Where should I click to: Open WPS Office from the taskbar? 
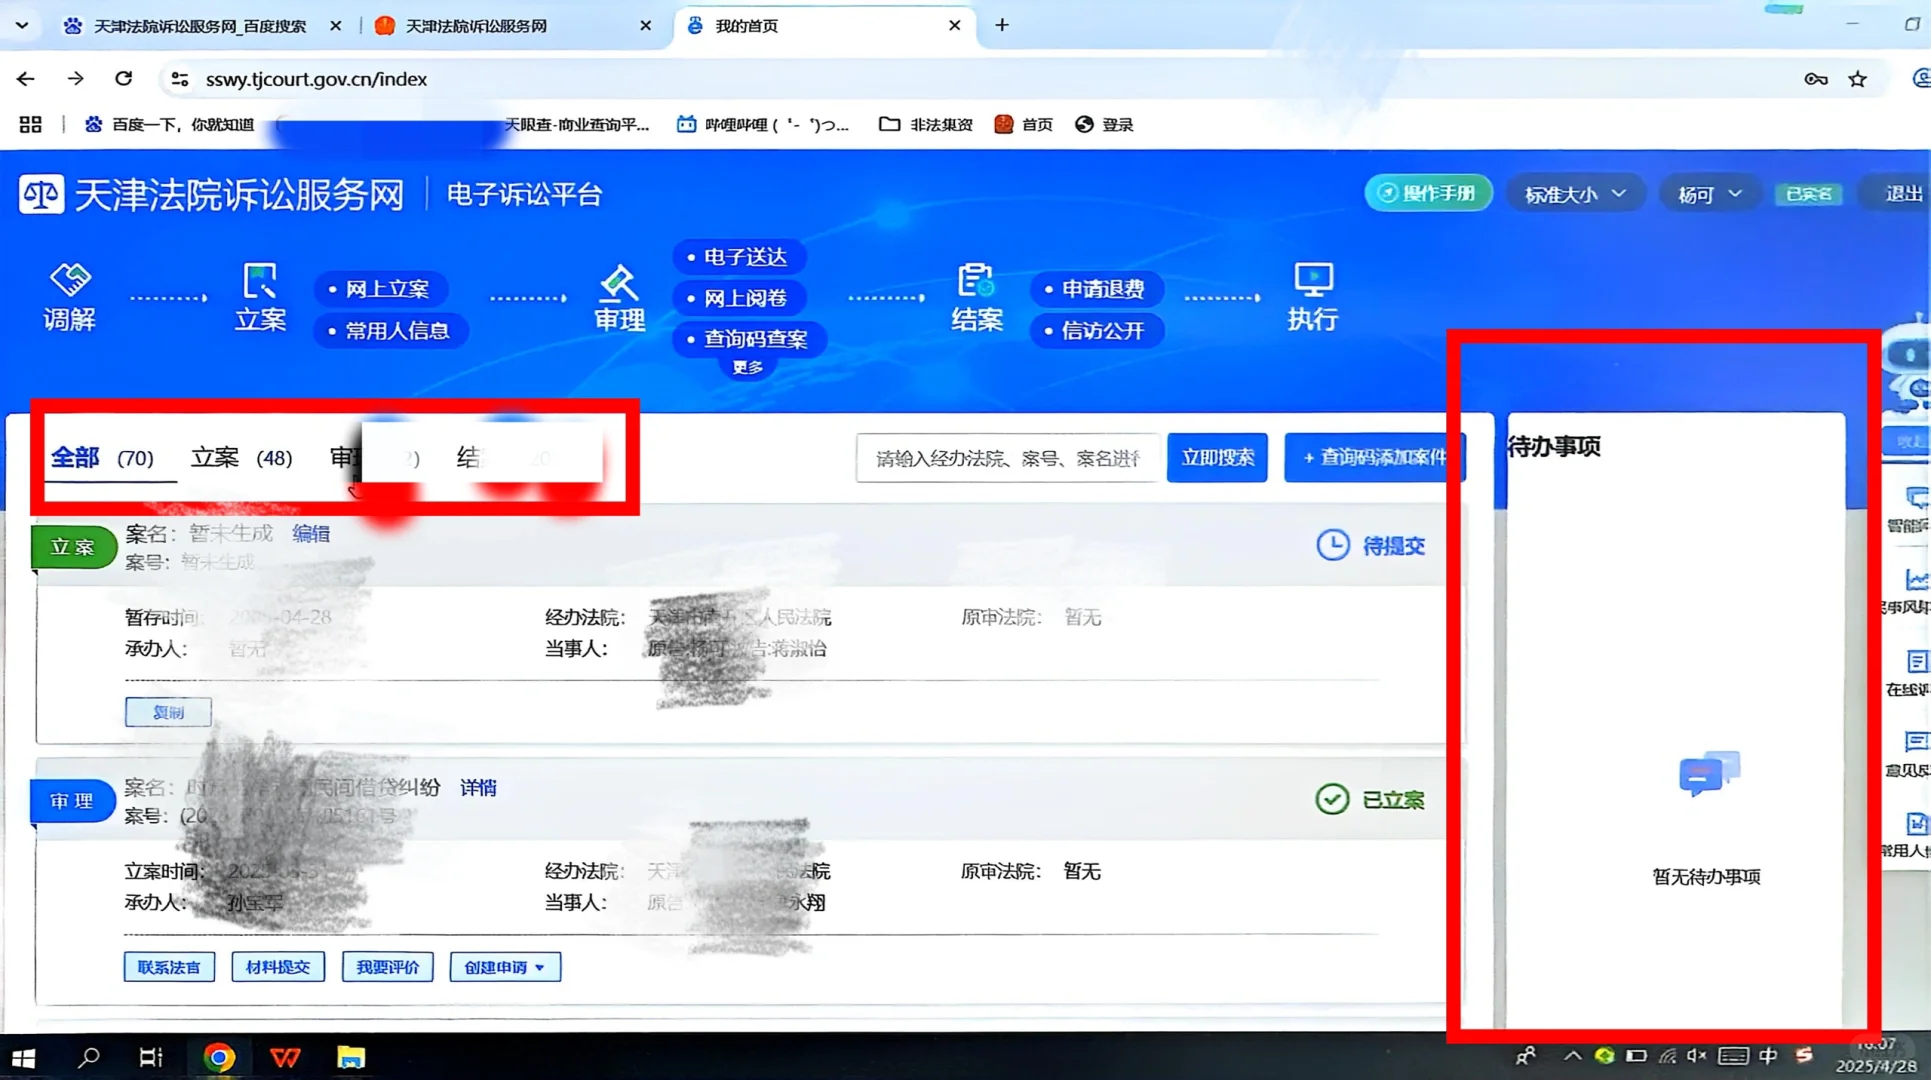click(285, 1057)
